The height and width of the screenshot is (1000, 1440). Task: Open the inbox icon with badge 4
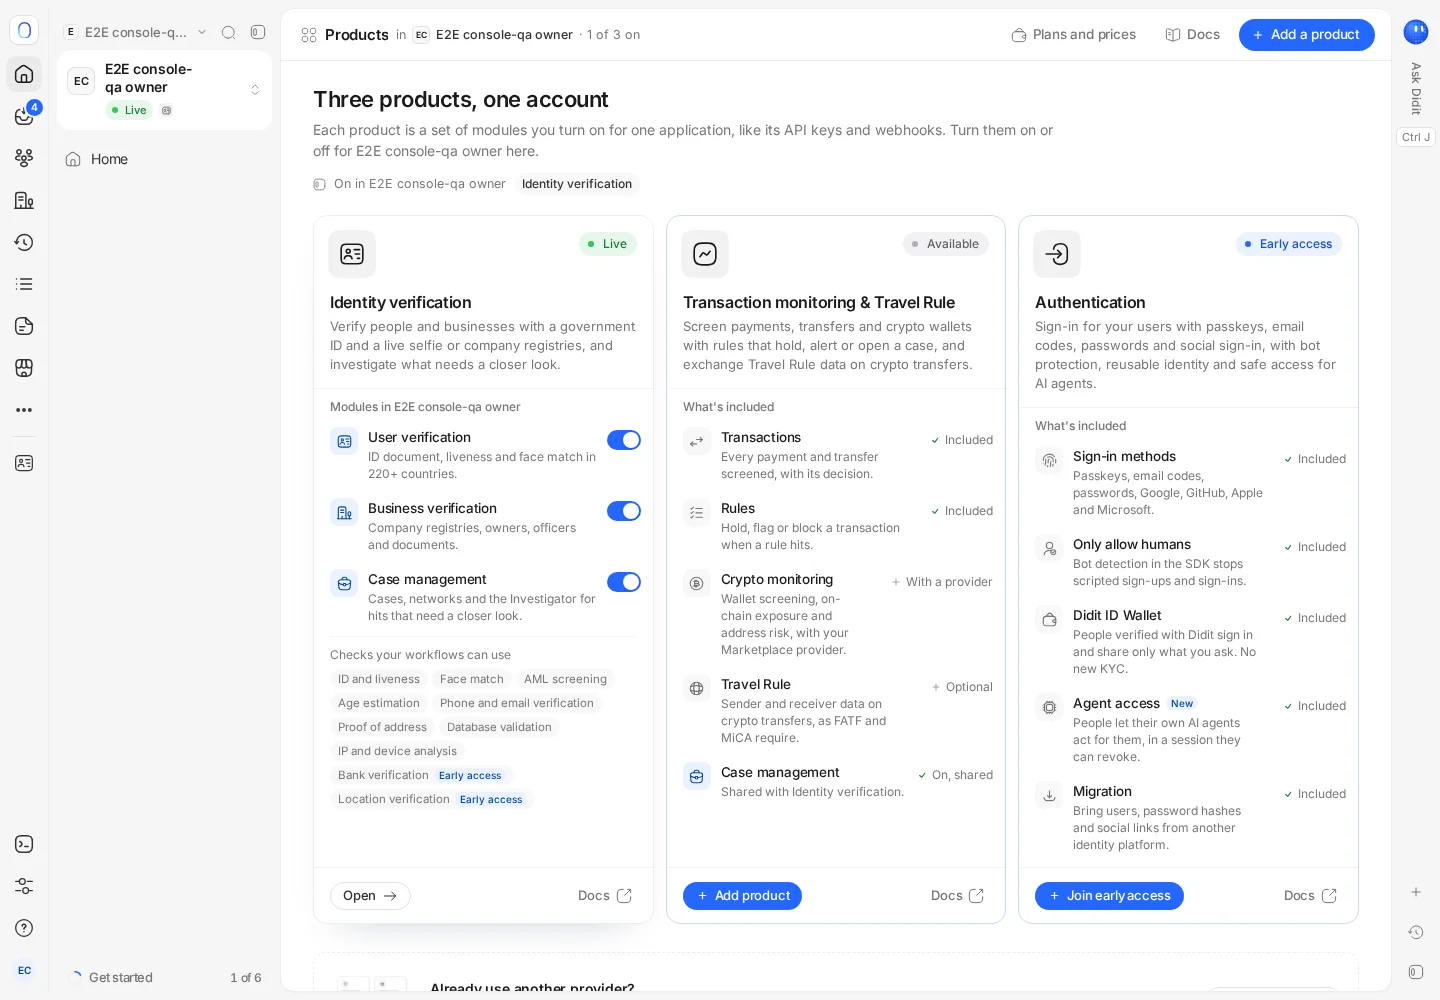click(x=24, y=116)
